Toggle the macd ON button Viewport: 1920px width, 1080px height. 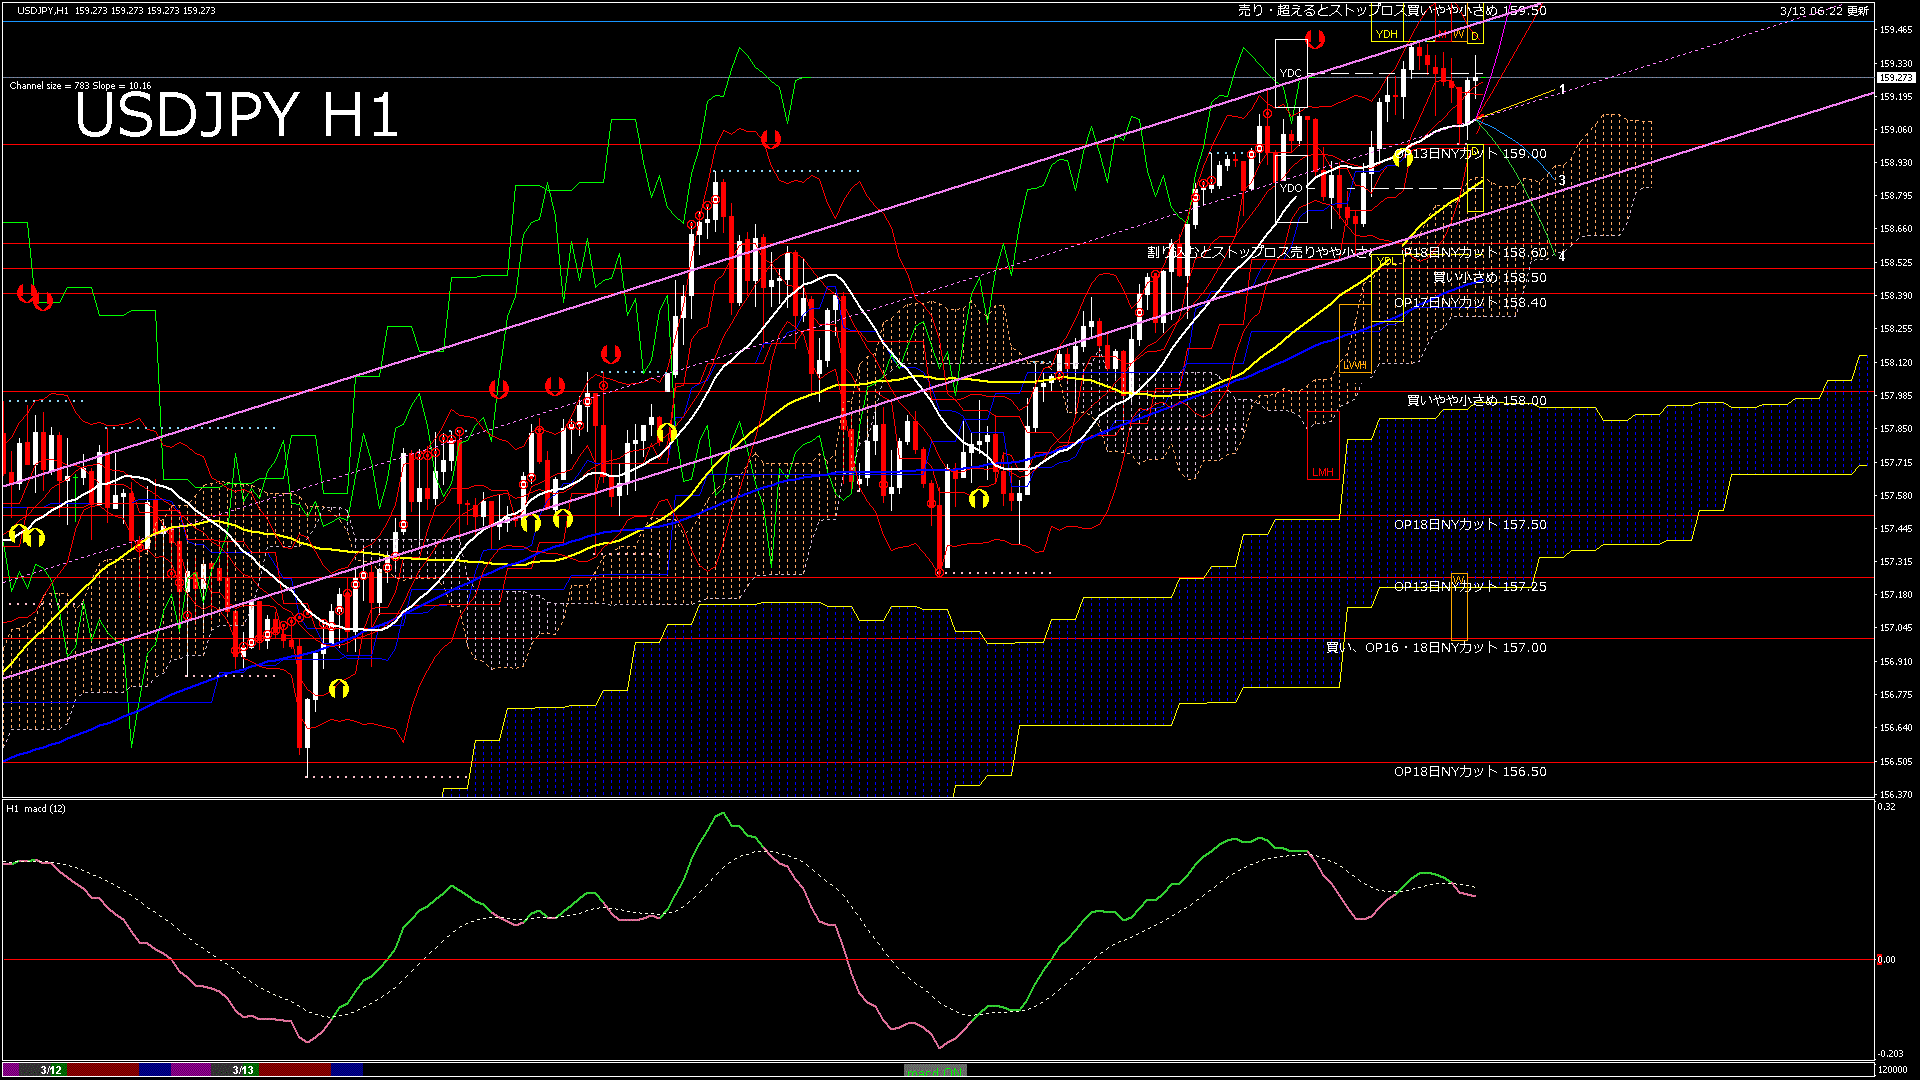pos(935,1071)
